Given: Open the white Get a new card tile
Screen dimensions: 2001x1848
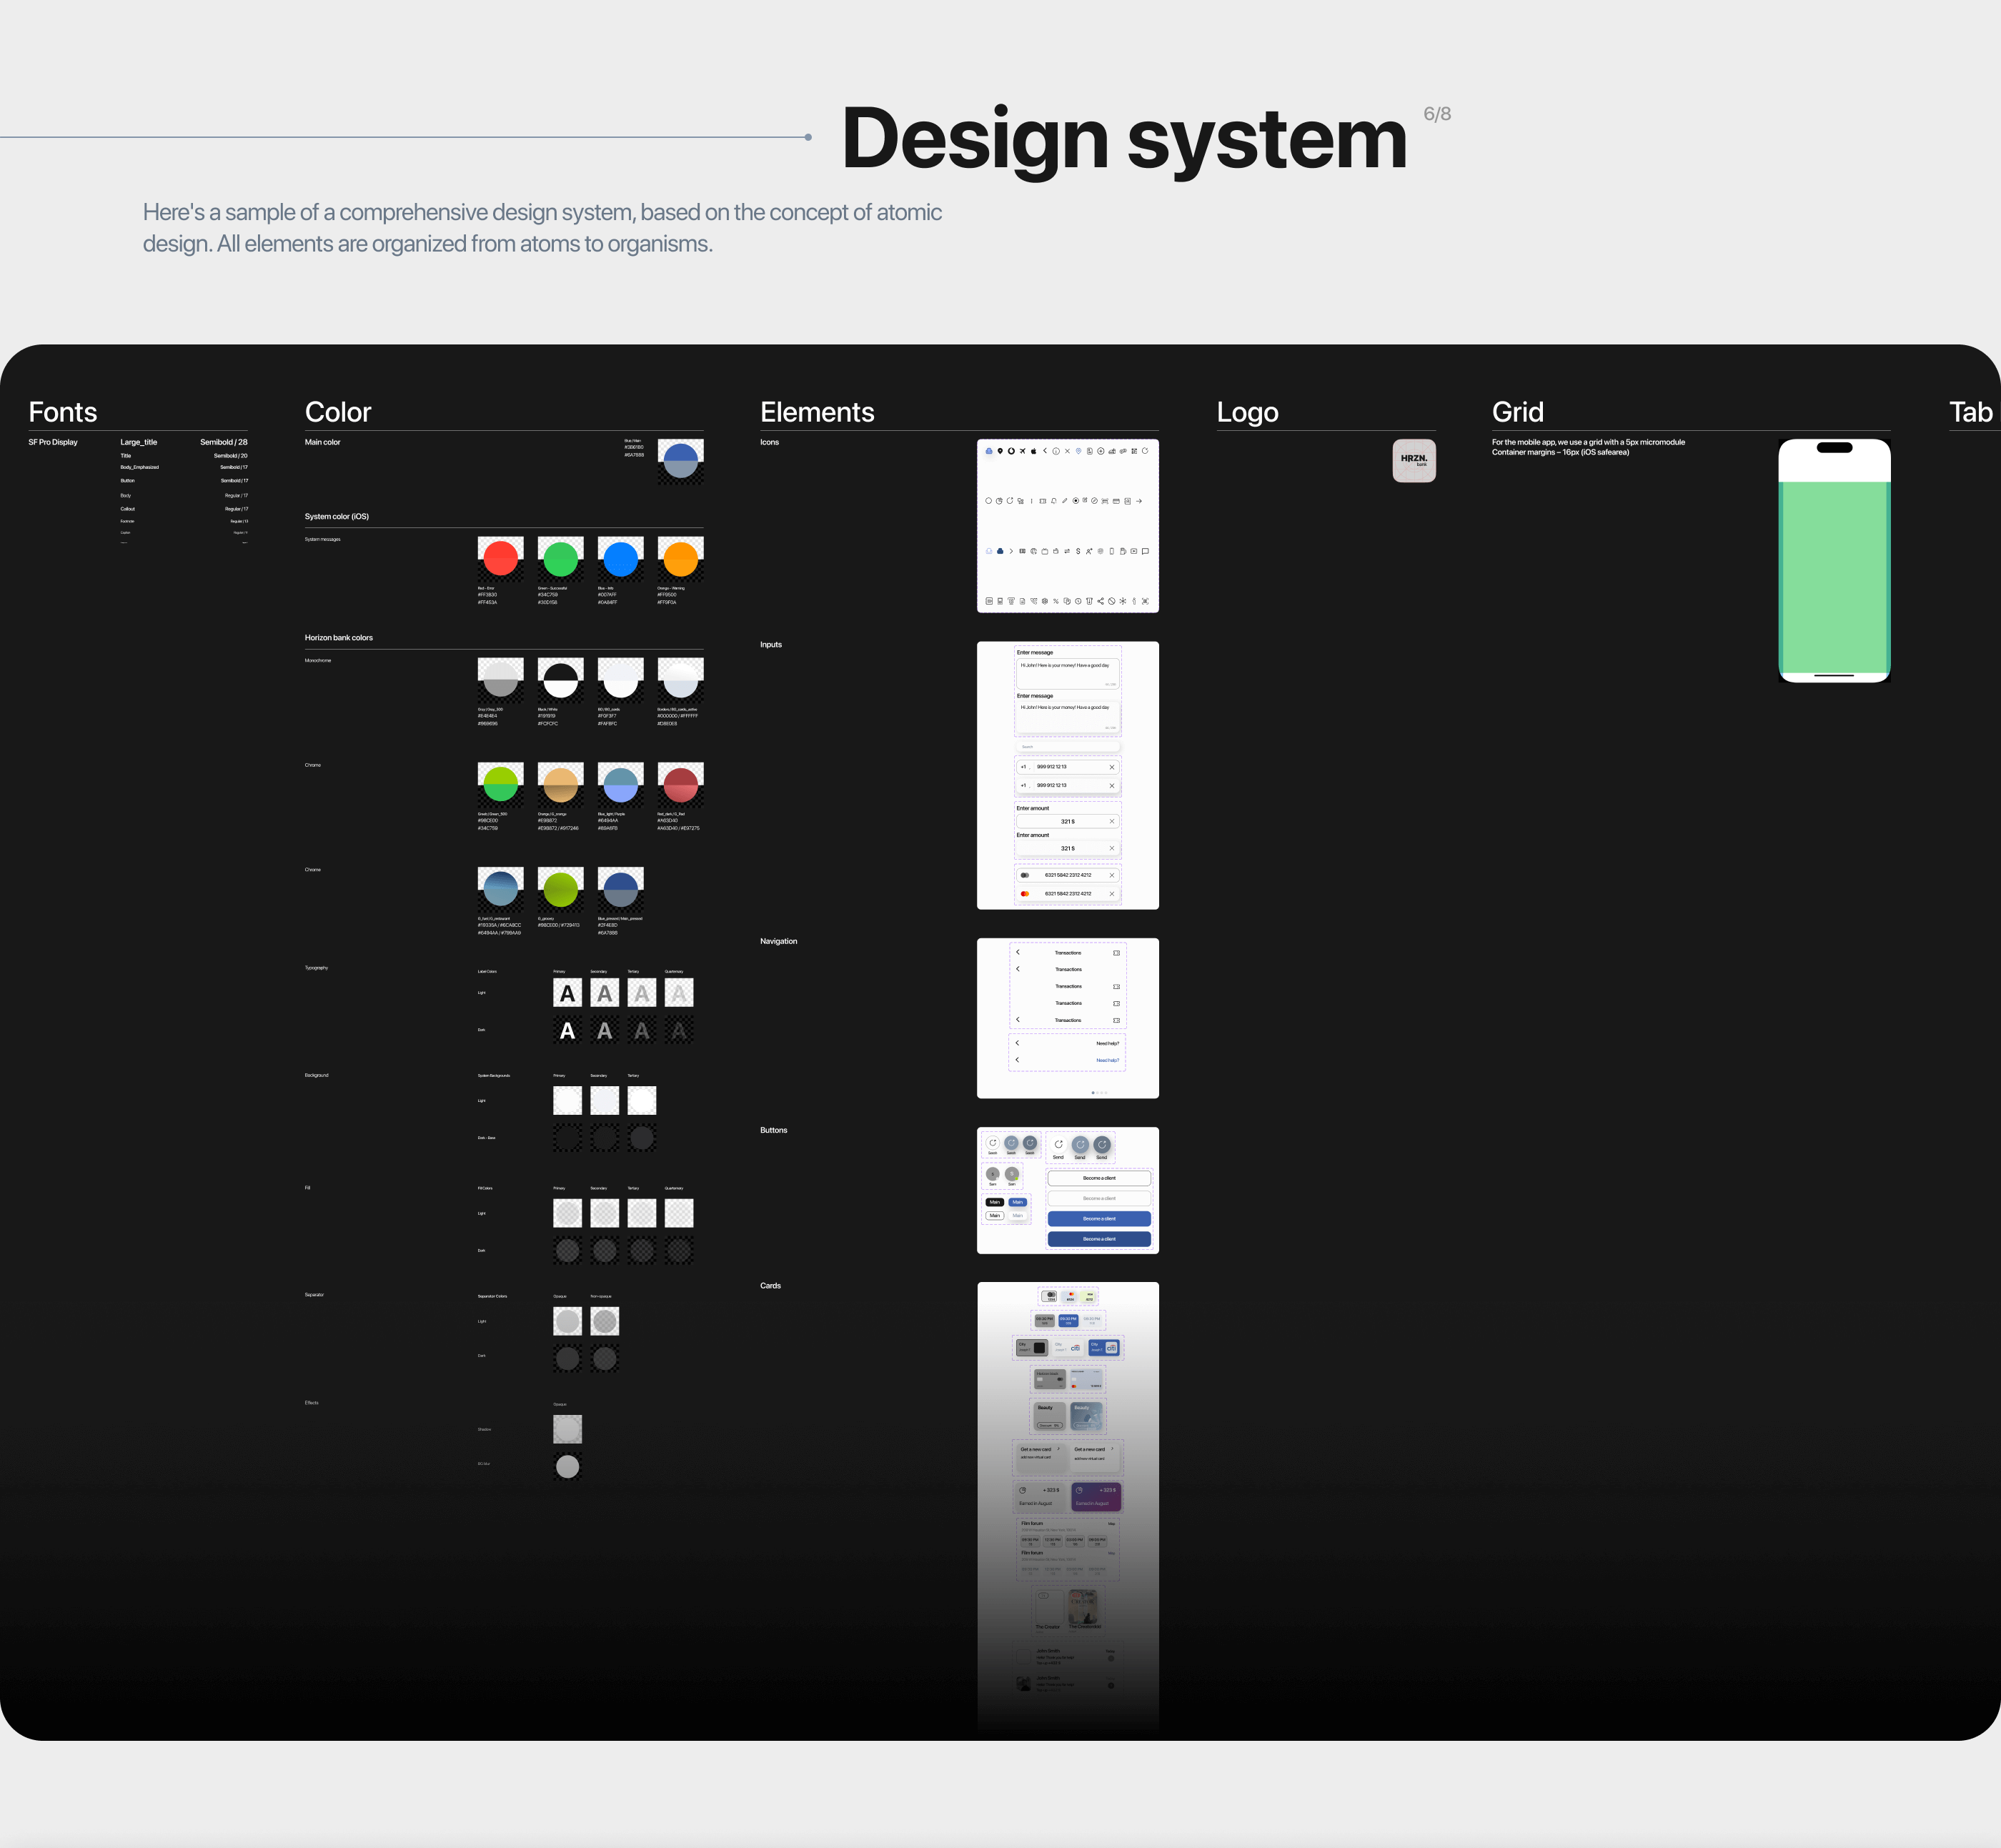Looking at the screenshot, I should pyautogui.click(x=1095, y=1458).
